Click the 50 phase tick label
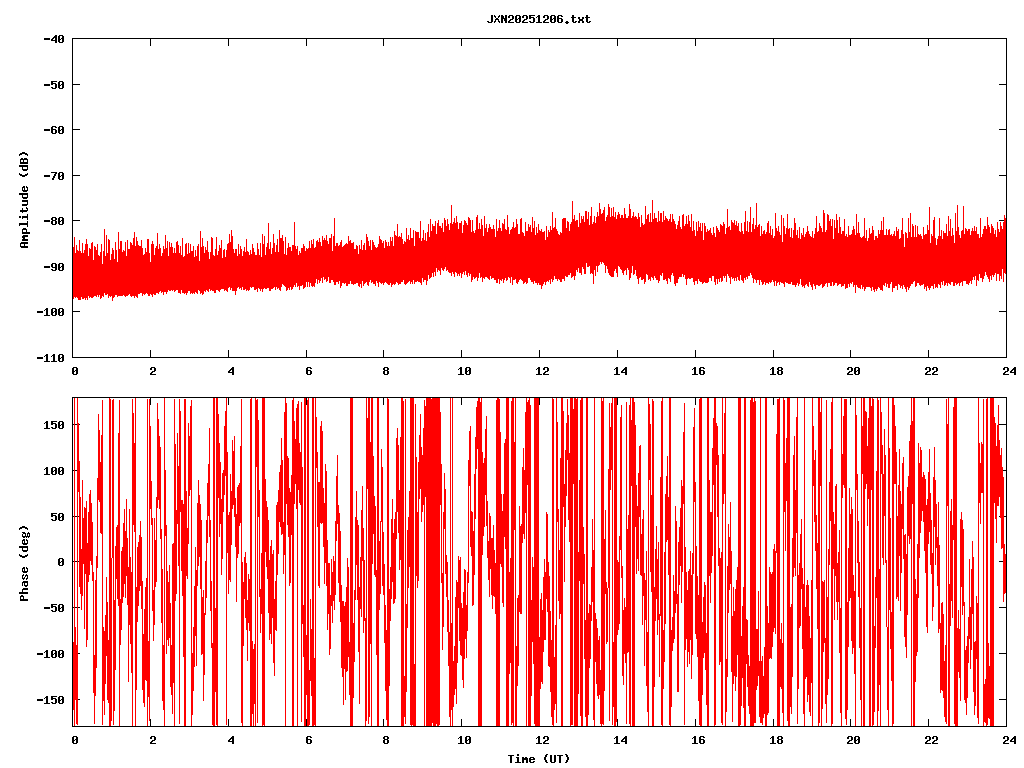 tap(57, 516)
